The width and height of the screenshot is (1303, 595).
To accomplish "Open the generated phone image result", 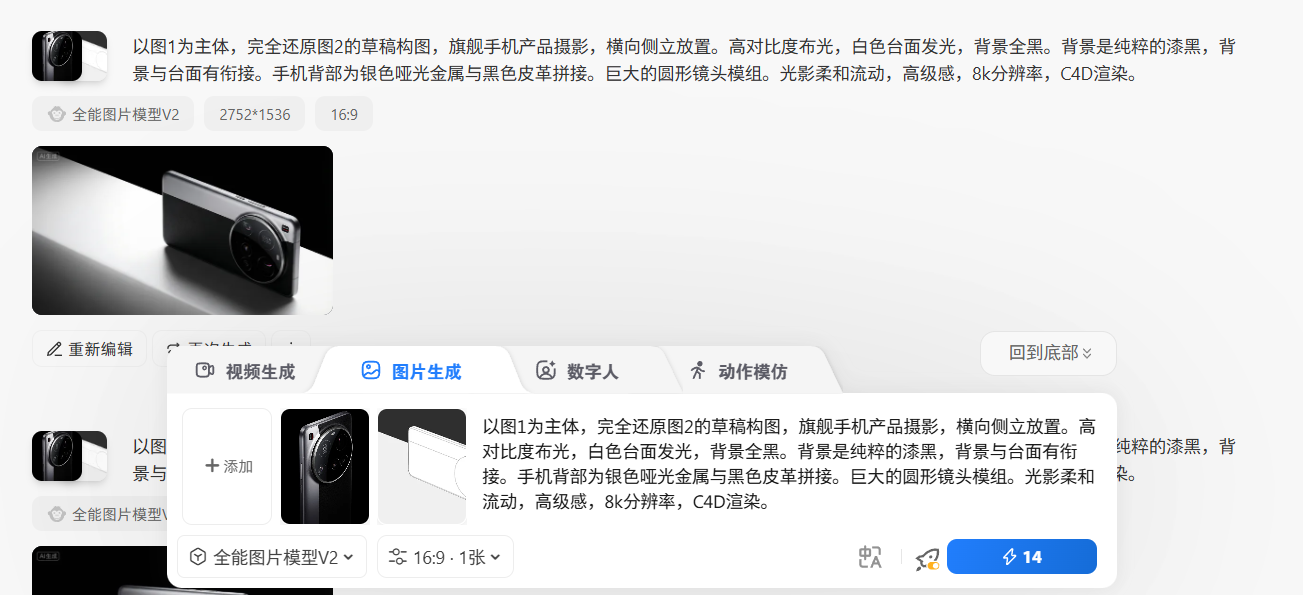I will tap(182, 230).
